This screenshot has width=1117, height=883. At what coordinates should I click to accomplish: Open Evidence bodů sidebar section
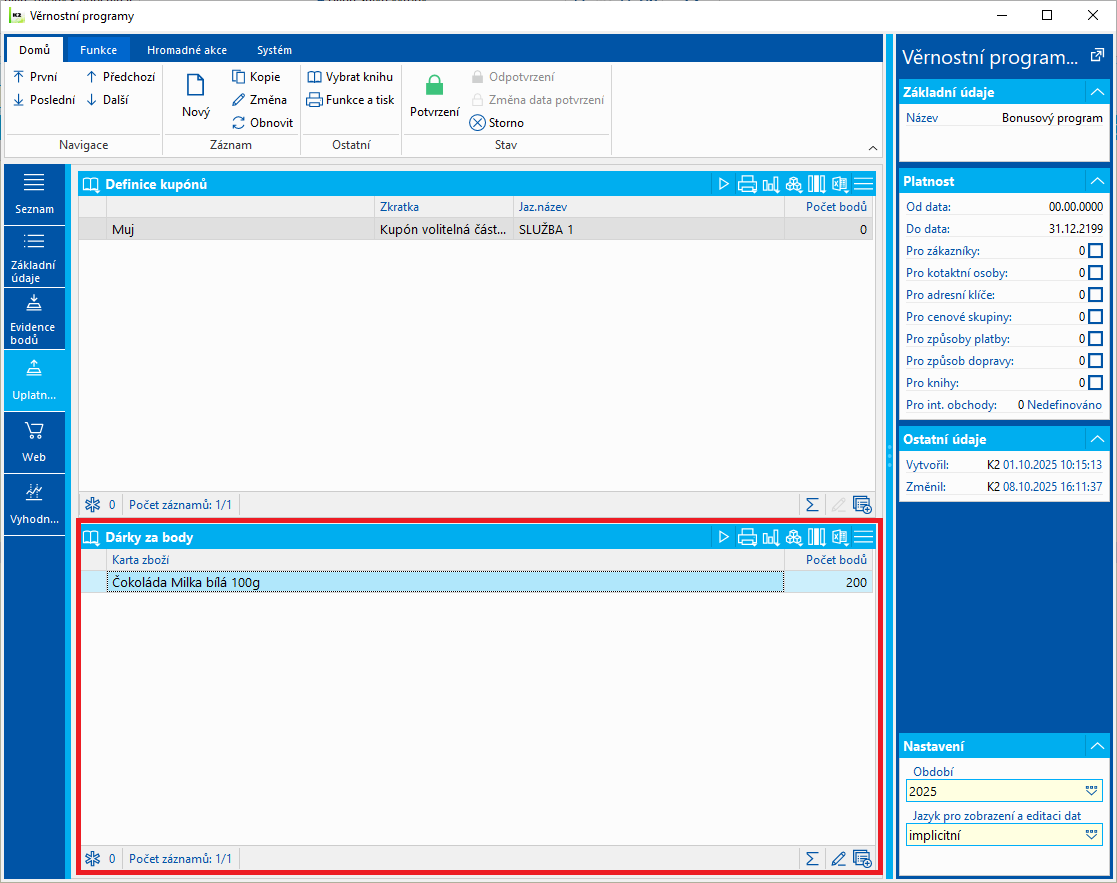34,319
